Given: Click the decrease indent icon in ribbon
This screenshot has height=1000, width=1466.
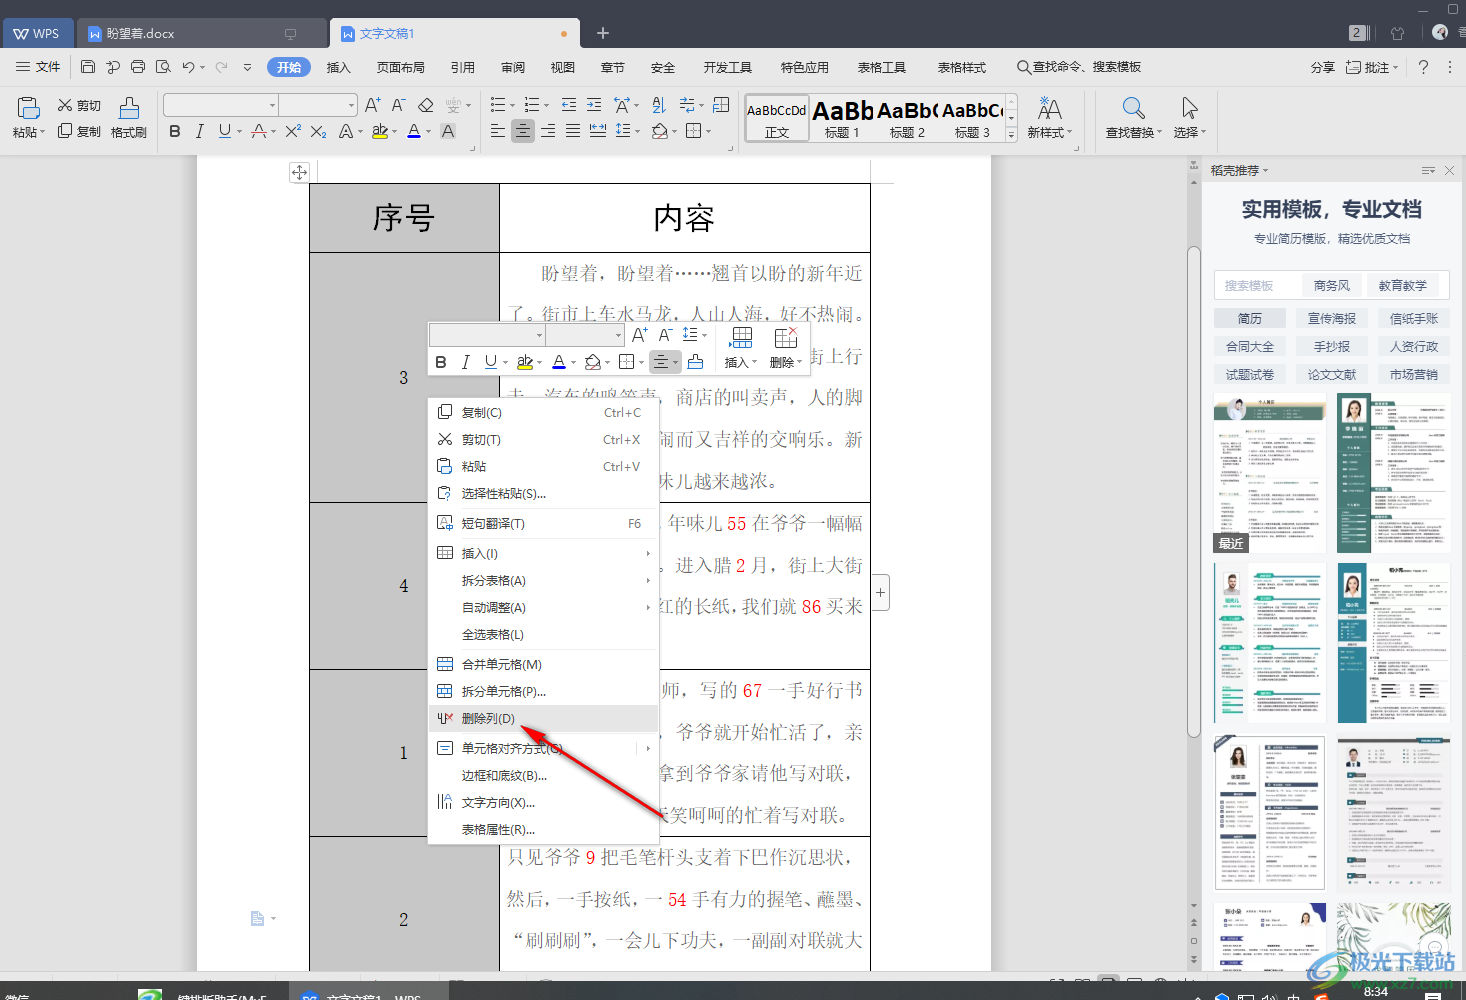Looking at the screenshot, I should point(569,105).
